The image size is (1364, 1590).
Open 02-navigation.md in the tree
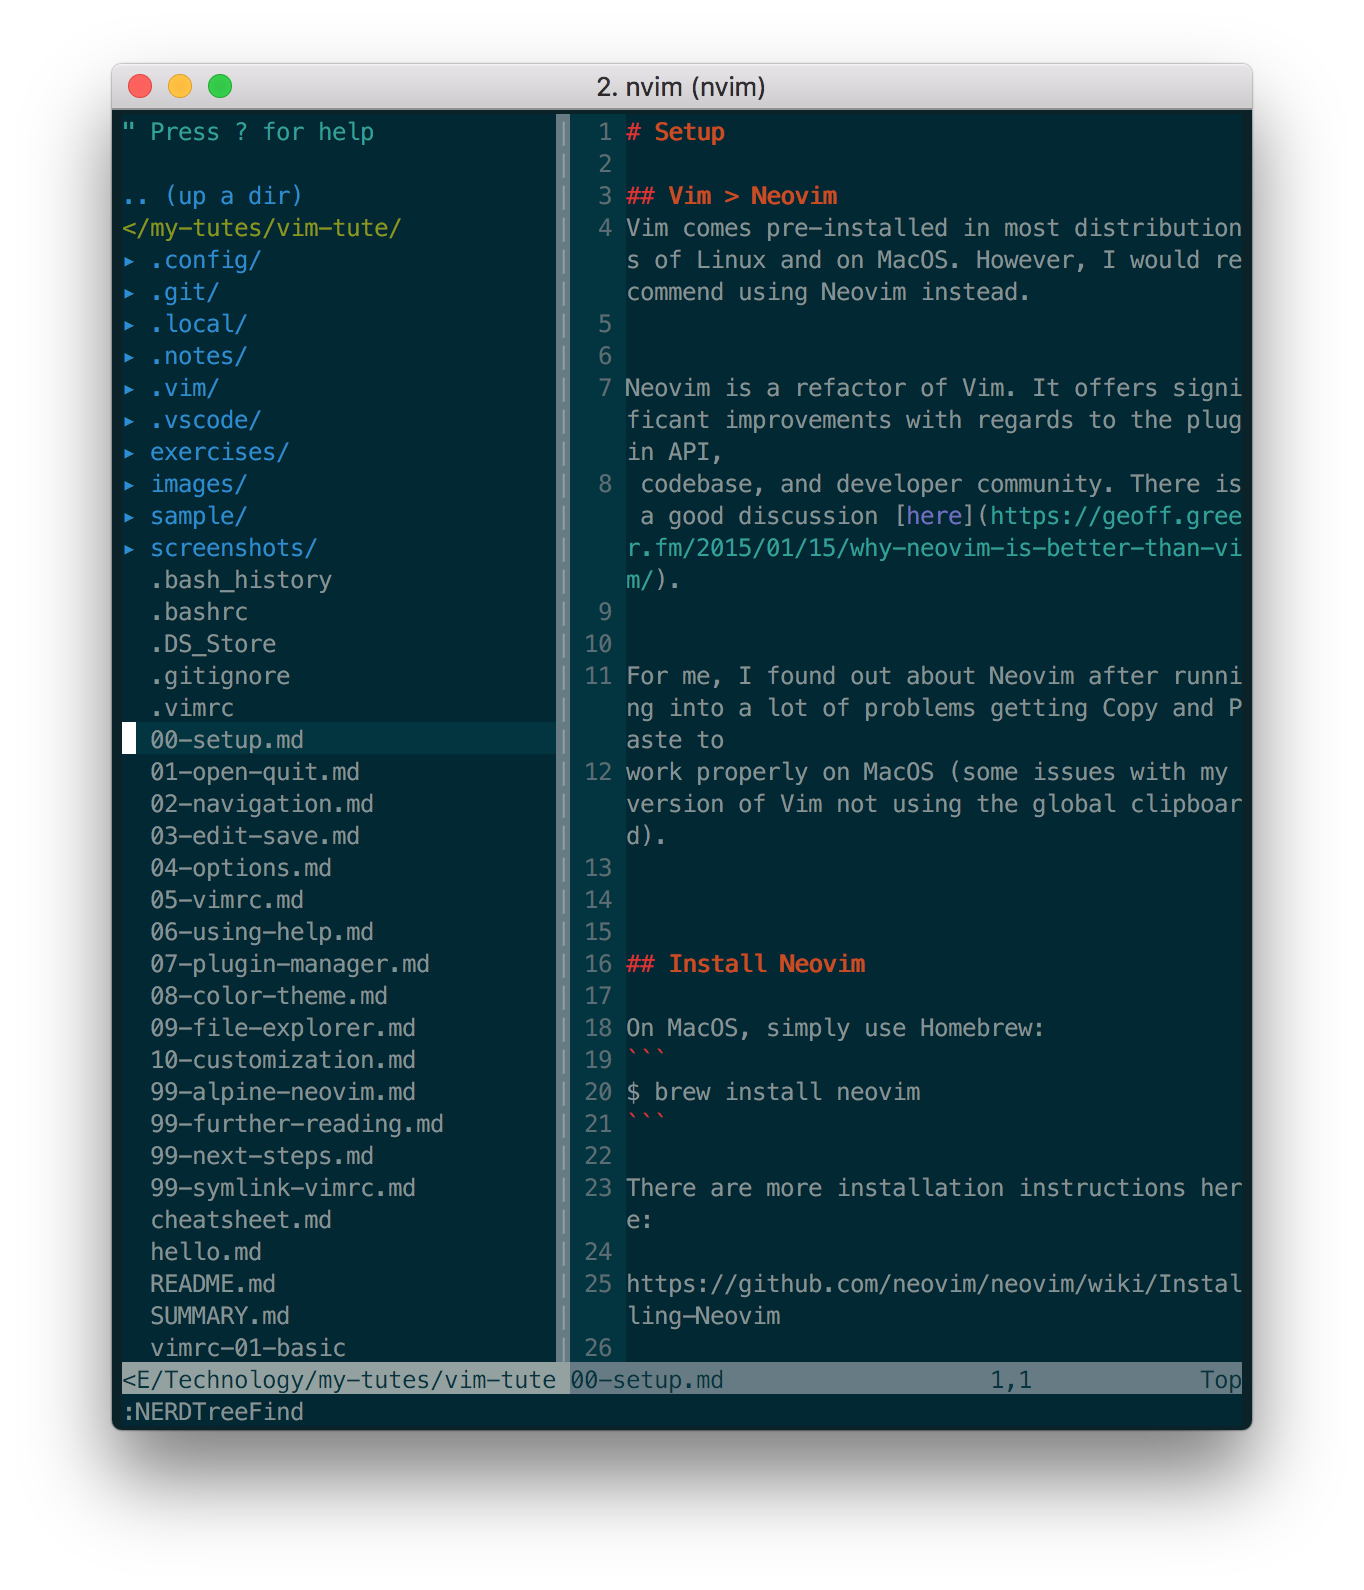click(262, 804)
